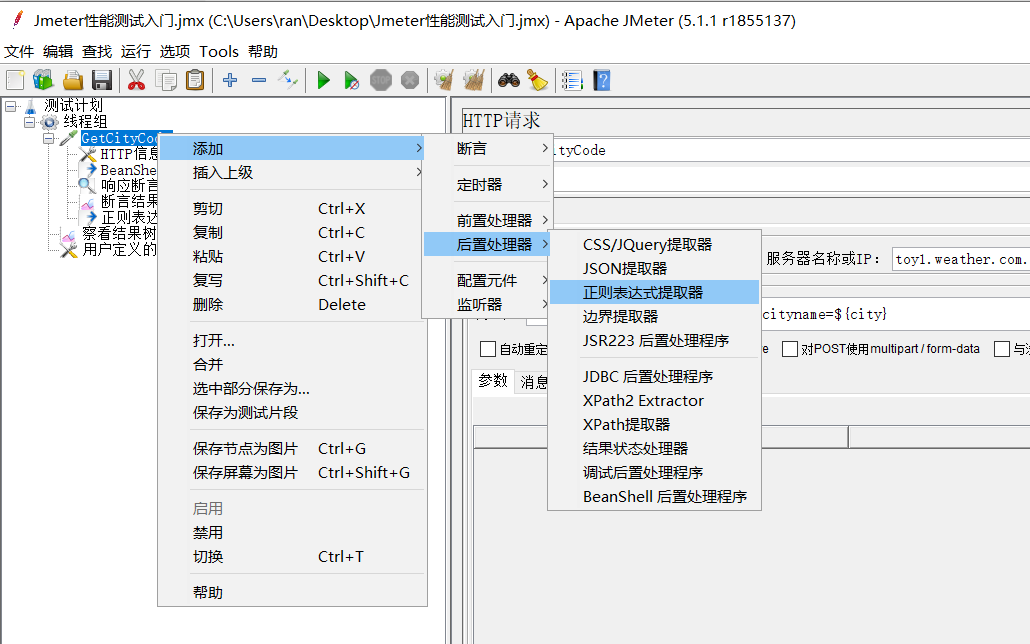
Task: Open the Help question mark icon
Action: click(602, 80)
